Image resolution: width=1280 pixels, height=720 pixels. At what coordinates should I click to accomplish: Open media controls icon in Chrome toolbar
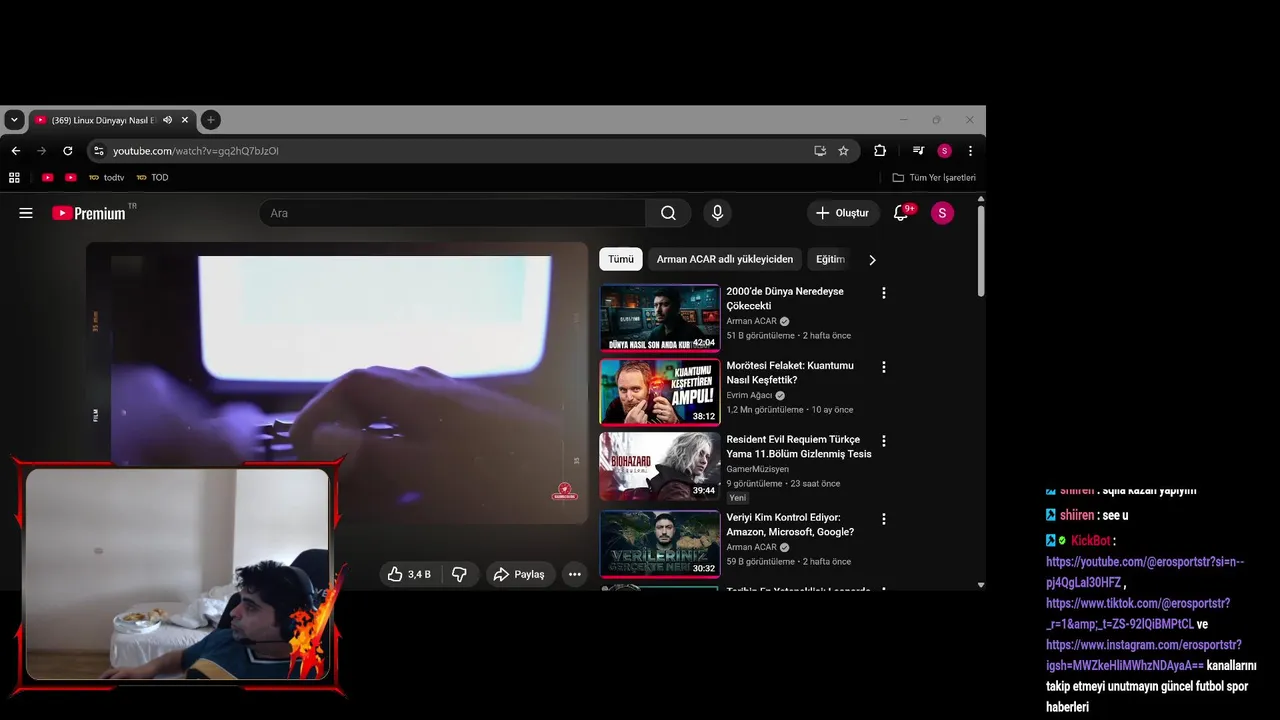point(918,151)
